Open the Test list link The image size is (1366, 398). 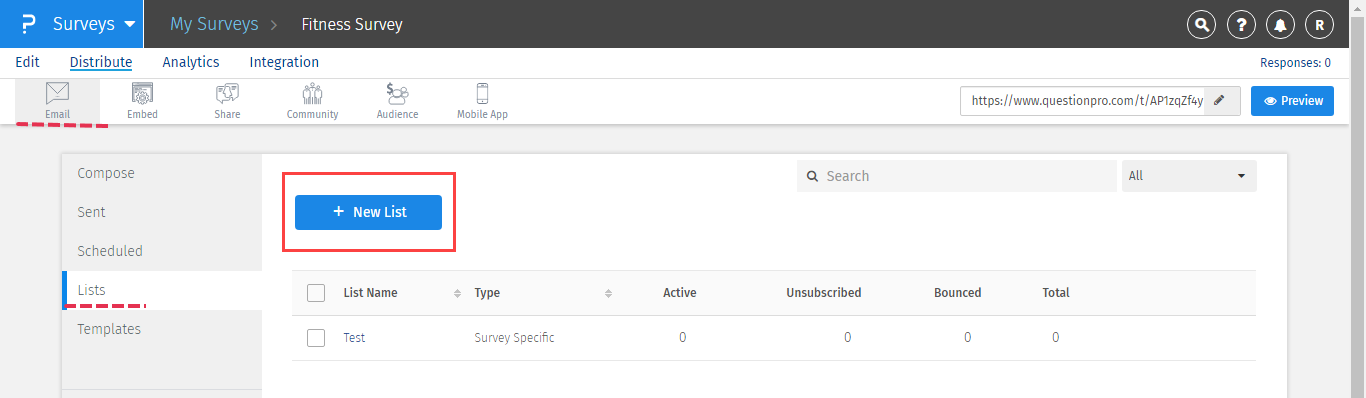pyautogui.click(x=354, y=338)
